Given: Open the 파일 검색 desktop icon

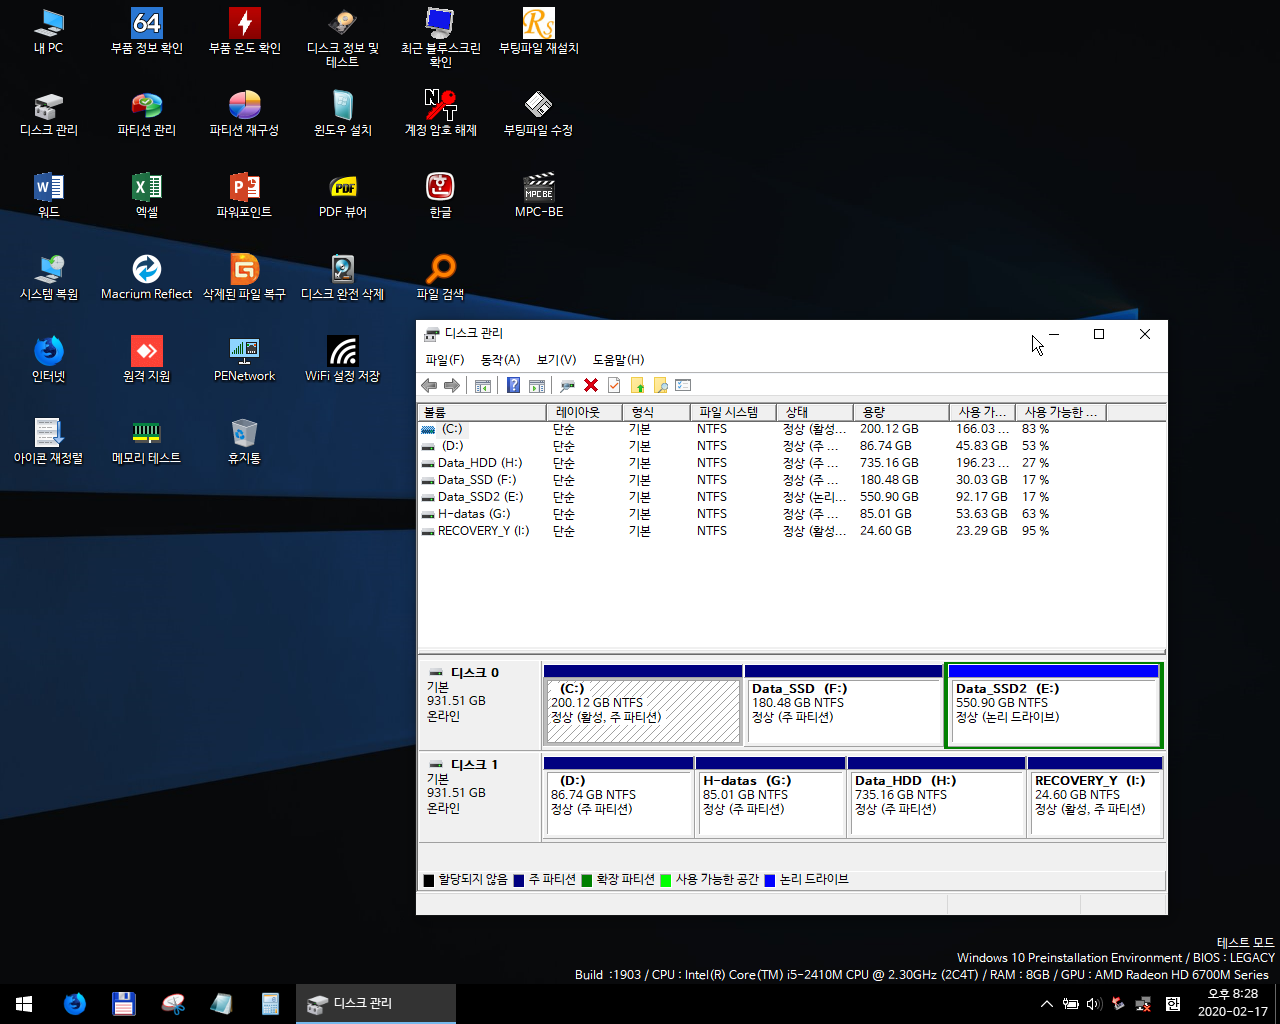Looking at the screenshot, I should 441,278.
